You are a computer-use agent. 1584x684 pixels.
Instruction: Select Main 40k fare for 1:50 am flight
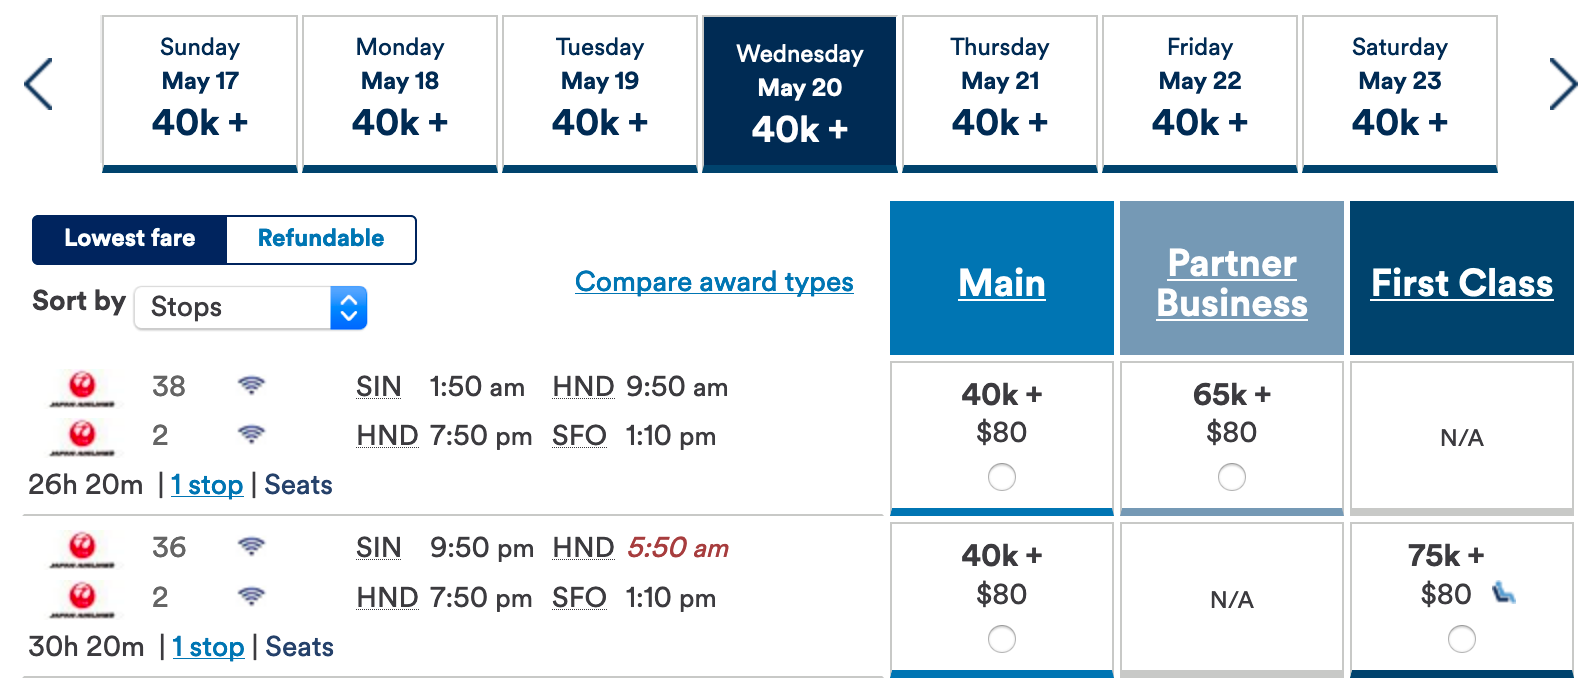click(x=1002, y=477)
